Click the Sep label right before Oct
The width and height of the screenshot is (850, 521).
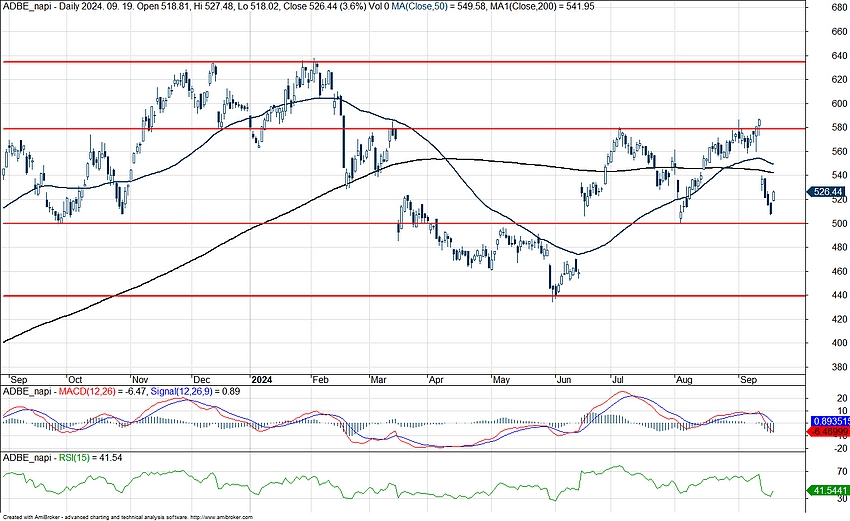(19, 380)
